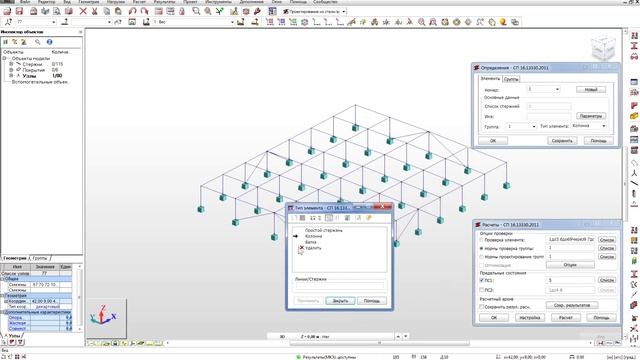Click the magnifier search icon in Object Inspector
The height and width of the screenshot is (360, 640).
pos(38,42)
